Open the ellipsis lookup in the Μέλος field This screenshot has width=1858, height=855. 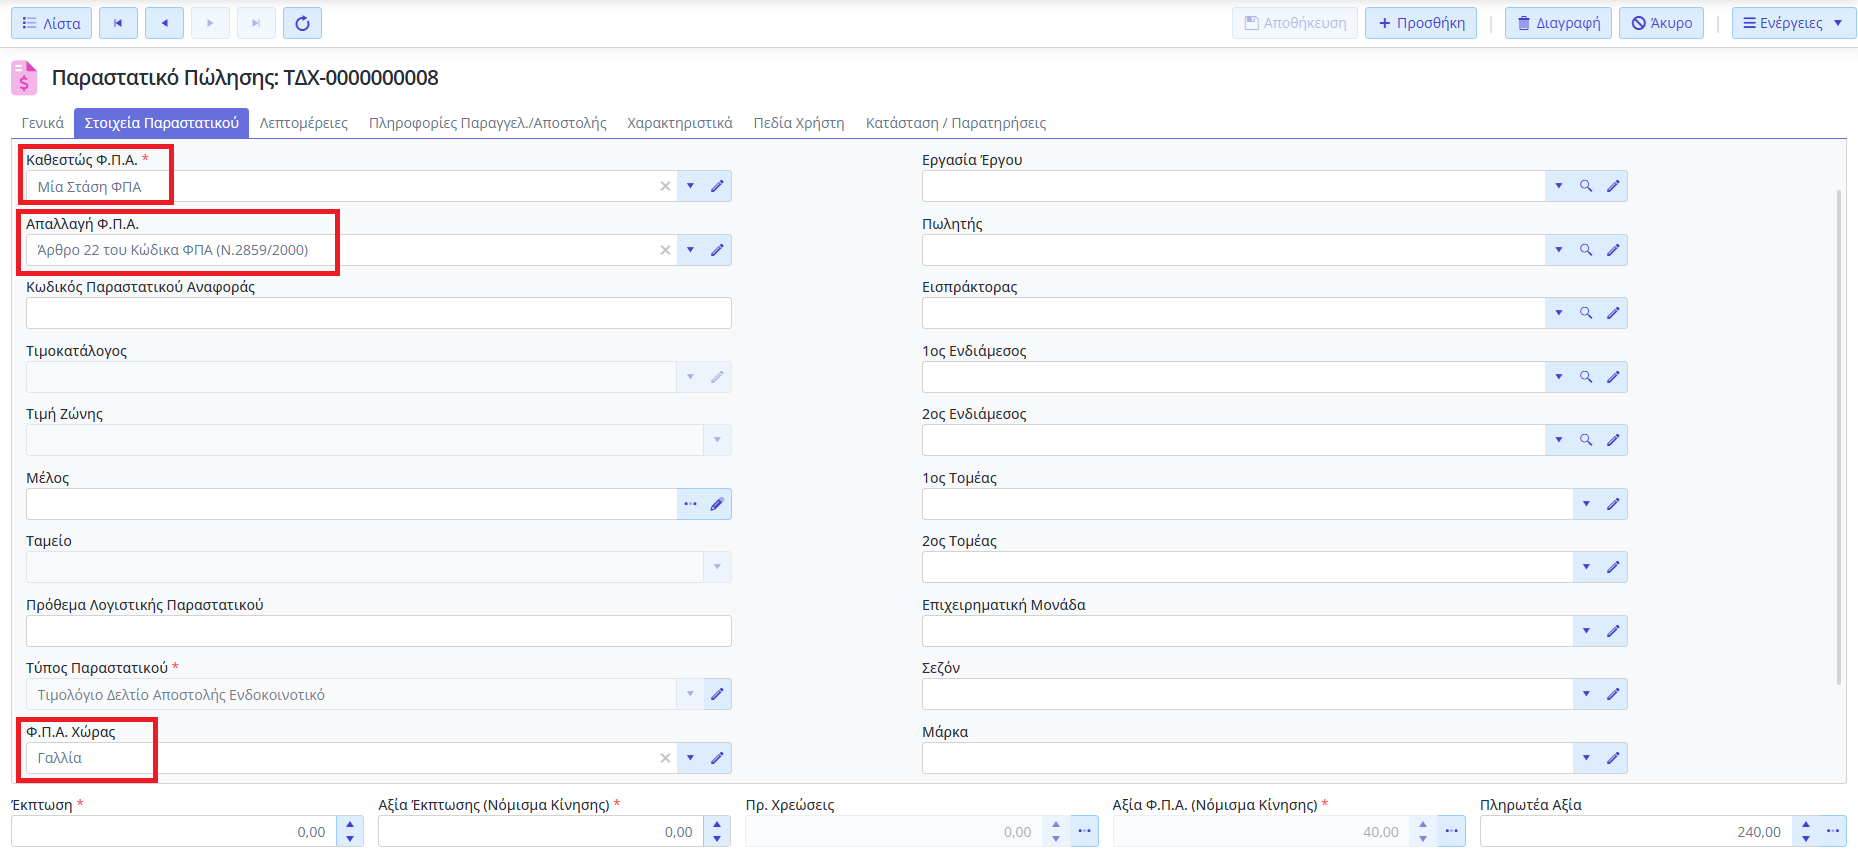click(x=690, y=504)
